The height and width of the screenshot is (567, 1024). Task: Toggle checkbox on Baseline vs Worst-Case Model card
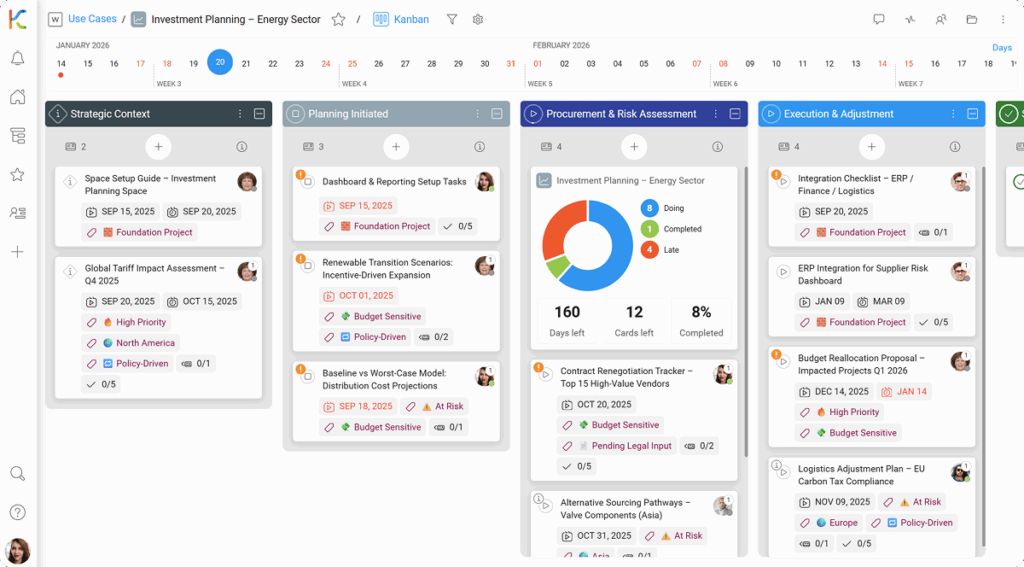pyautogui.click(x=308, y=374)
